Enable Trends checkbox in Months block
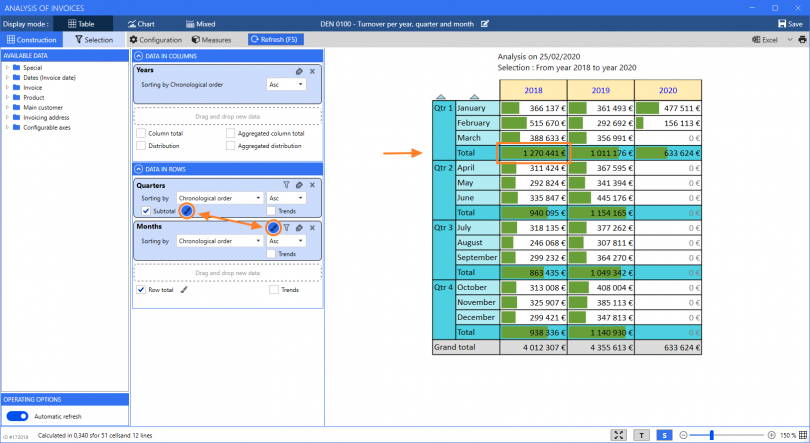The width and height of the screenshot is (810, 443). tap(271, 254)
